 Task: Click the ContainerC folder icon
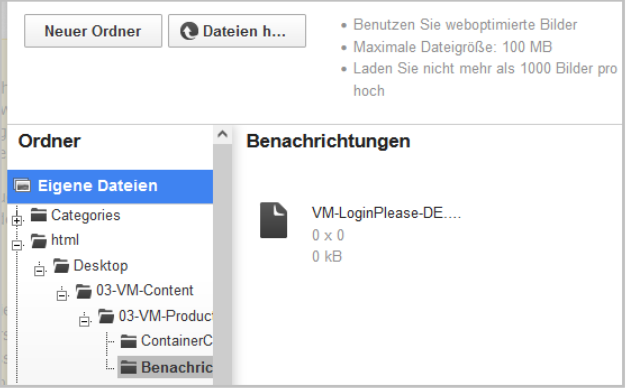coord(129,341)
